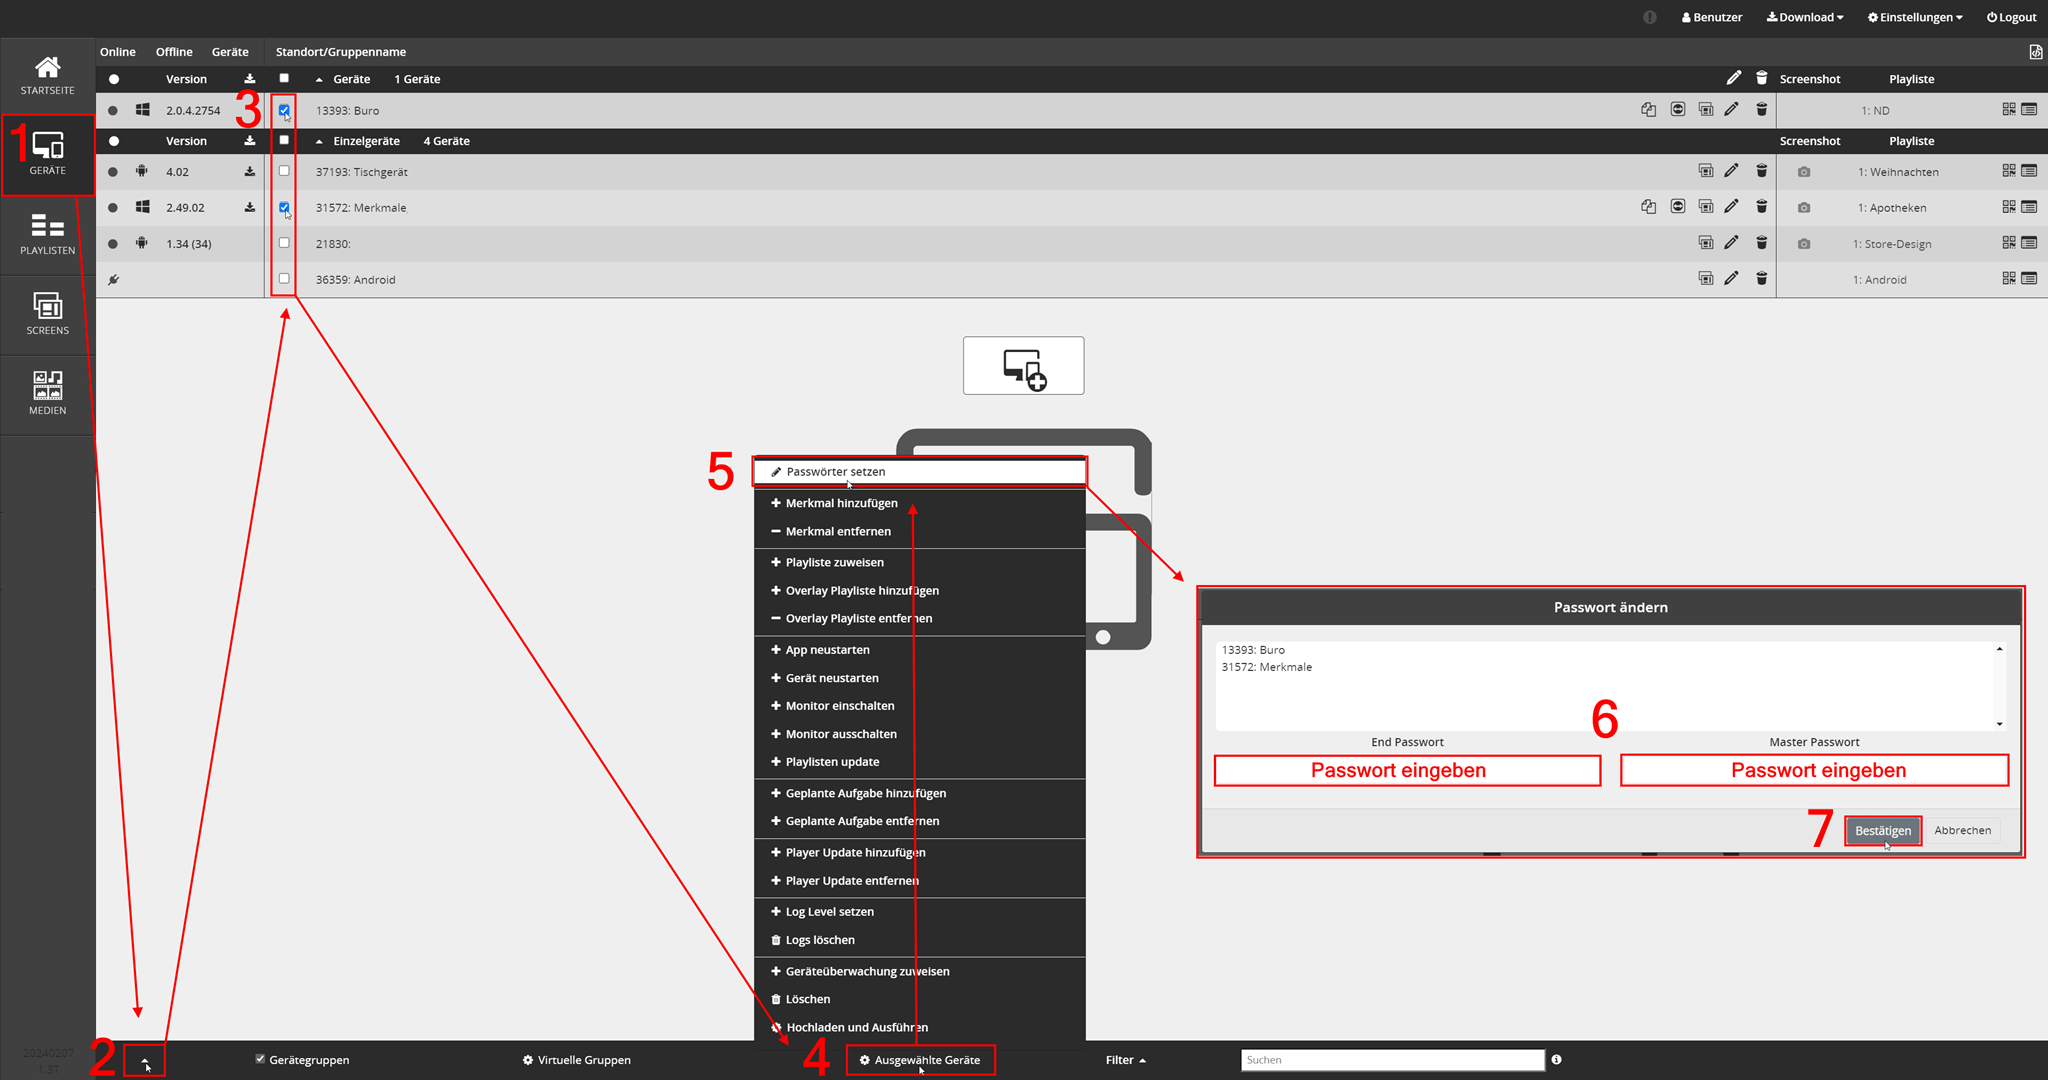Image resolution: width=2048 pixels, height=1080 pixels.
Task: Click Abbrechen in the Passwort ändern dialog
Action: point(1962,831)
